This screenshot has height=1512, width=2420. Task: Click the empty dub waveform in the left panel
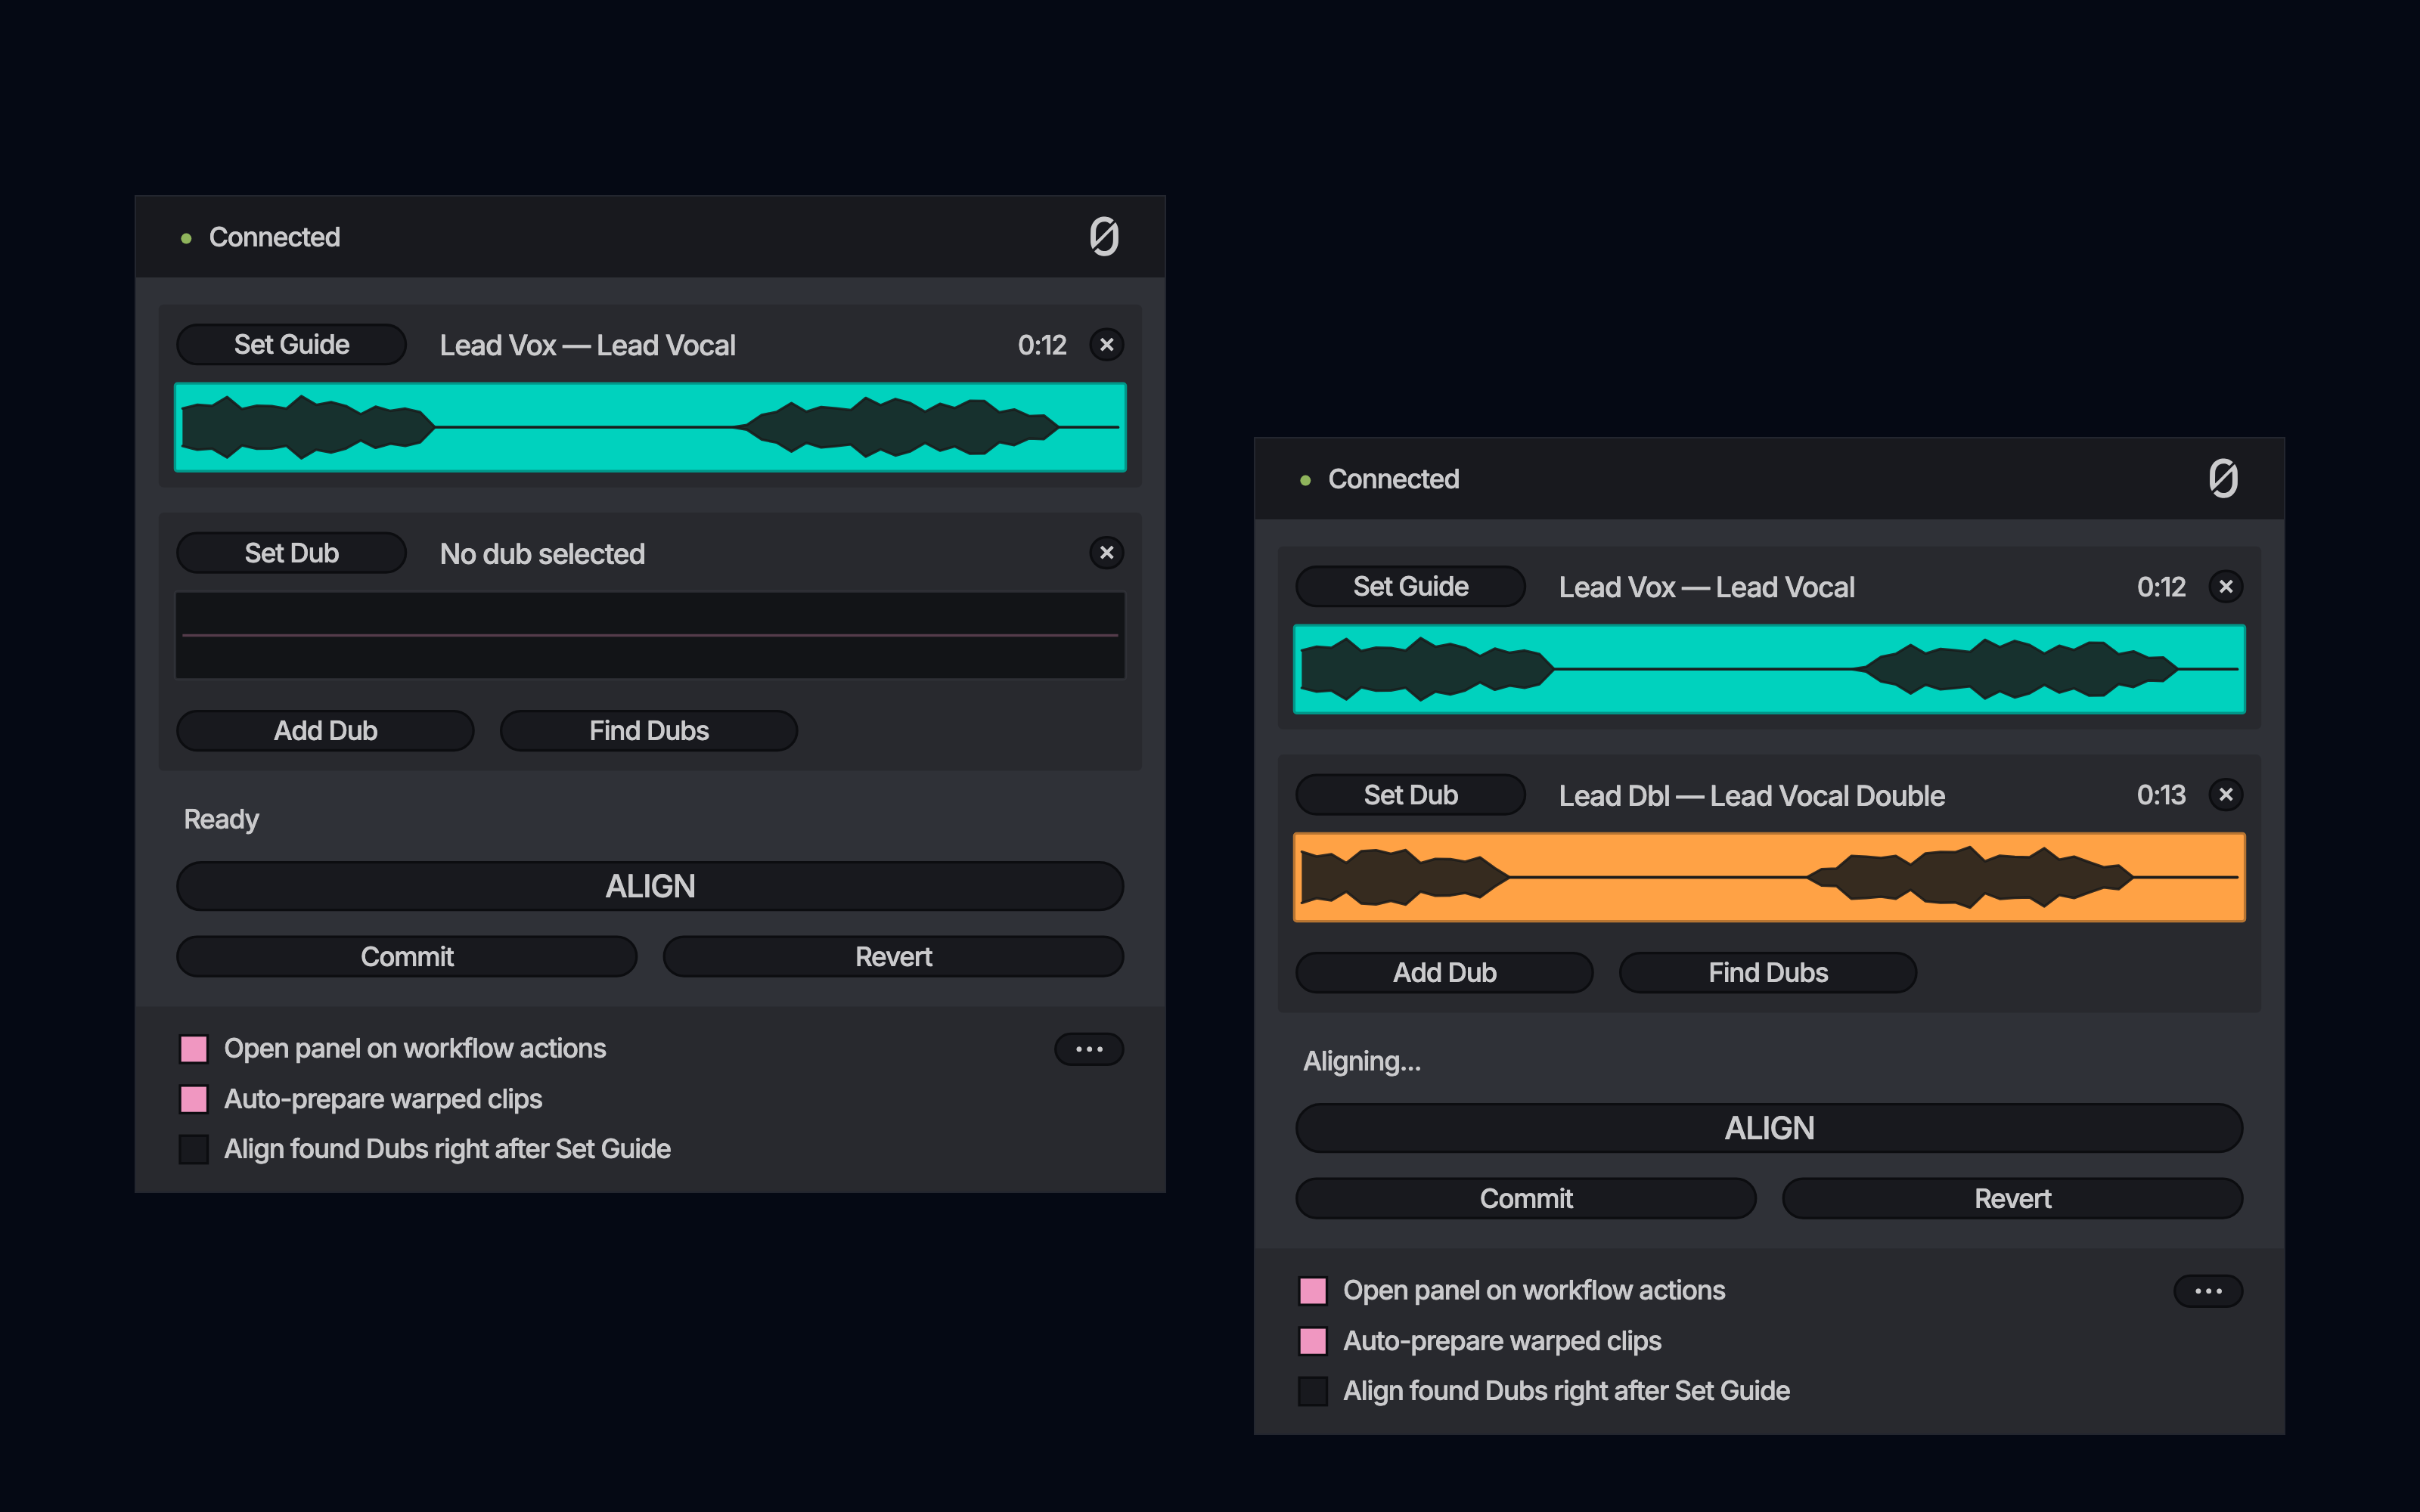click(x=650, y=635)
